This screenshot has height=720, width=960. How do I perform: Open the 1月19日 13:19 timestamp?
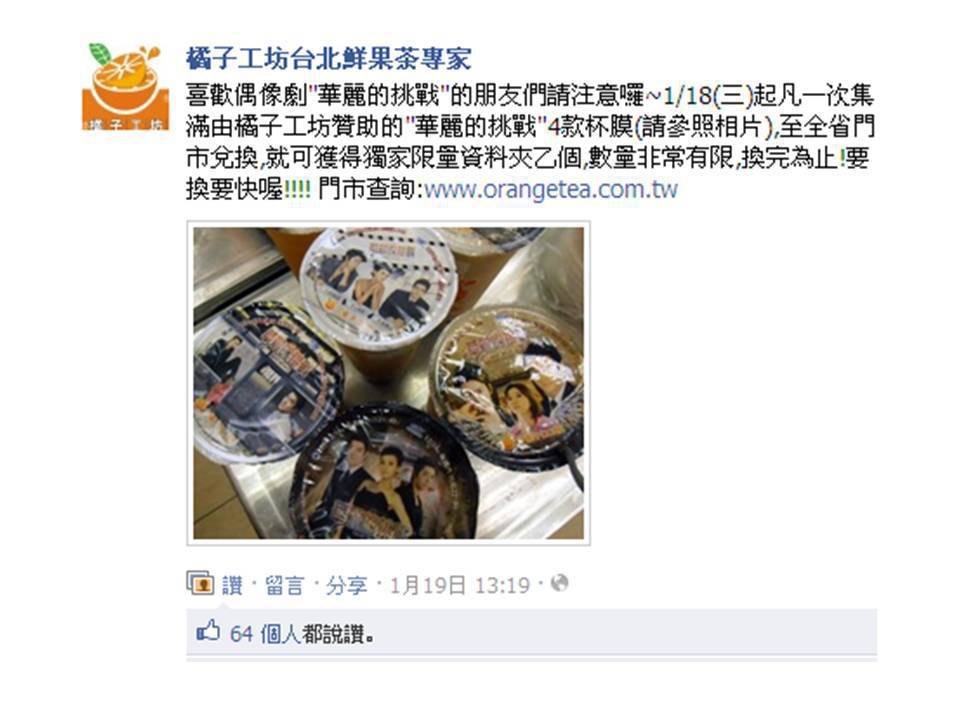(x=460, y=585)
